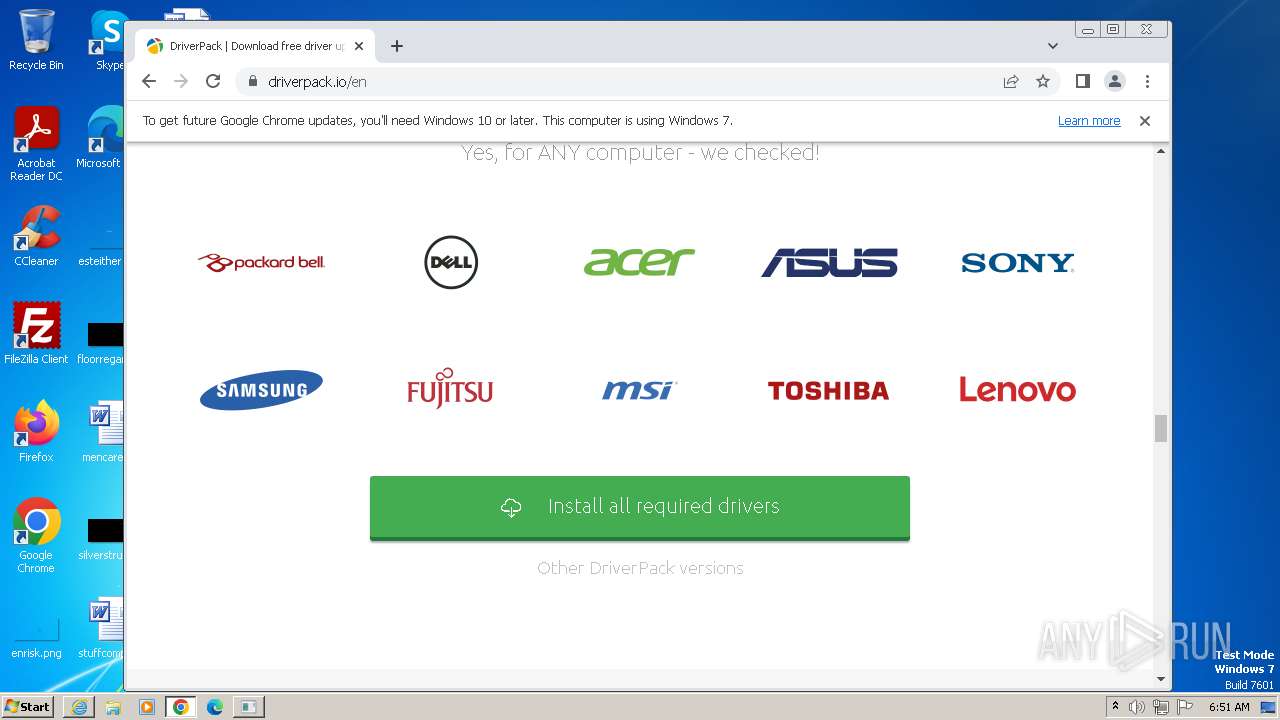Expand the tab search dropdown

tap(1053, 46)
